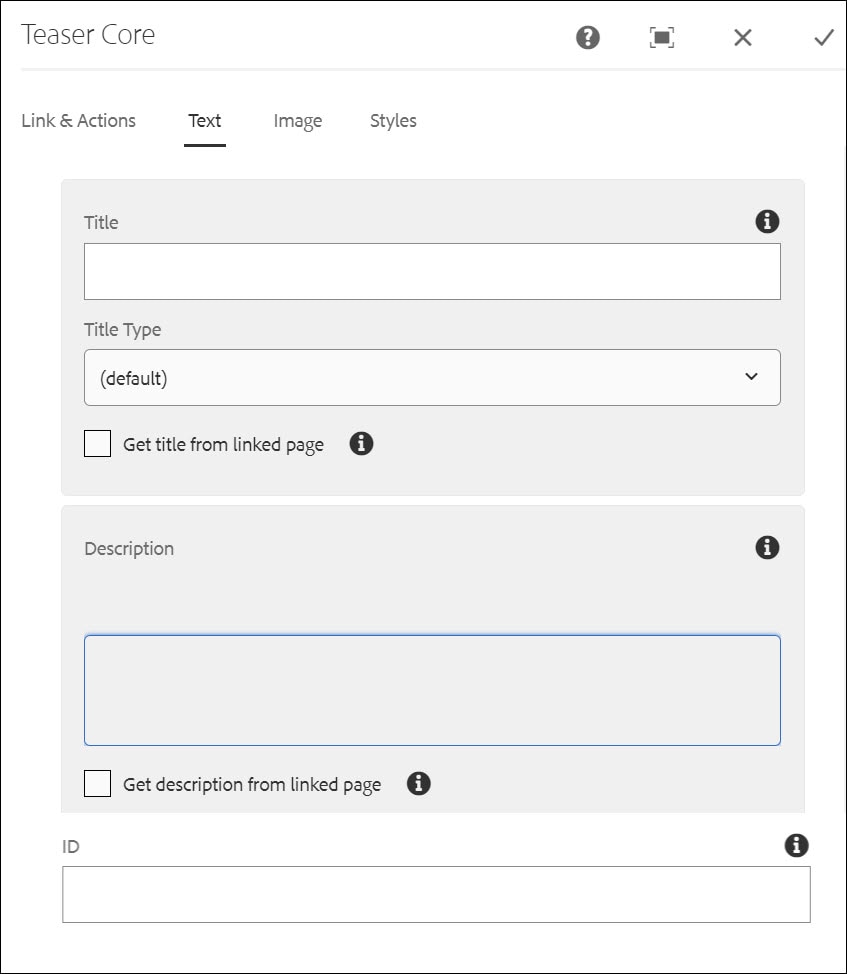
Task: Focus the ID input field
Action: coord(436,894)
